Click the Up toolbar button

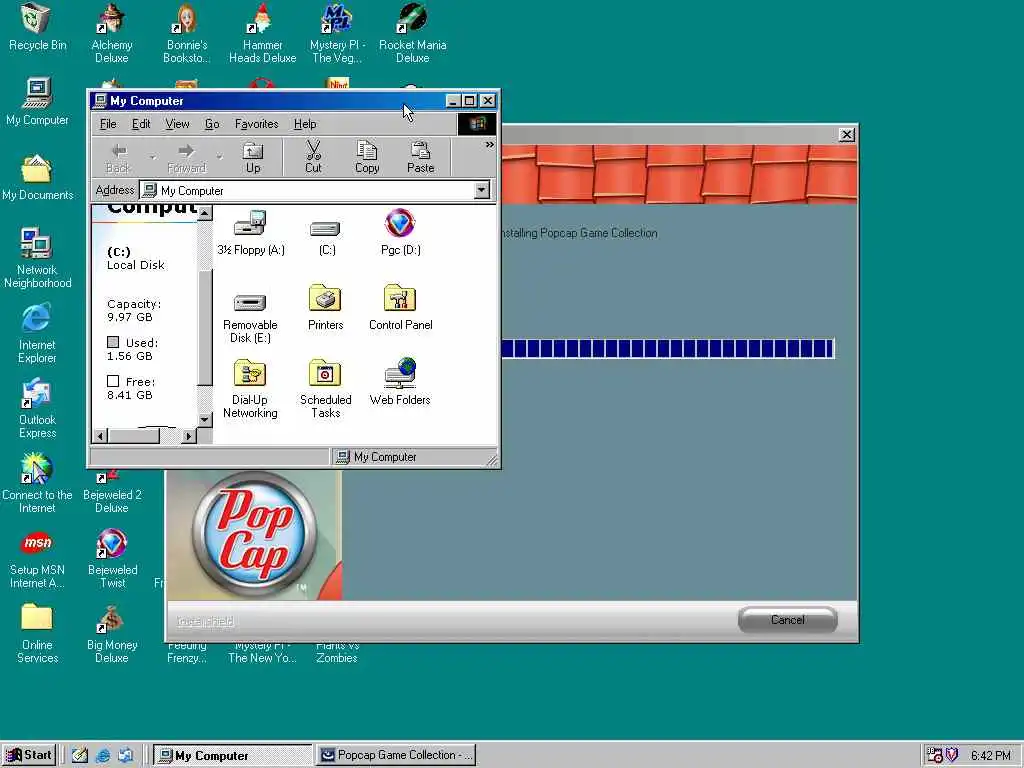(x=253, y=157)
